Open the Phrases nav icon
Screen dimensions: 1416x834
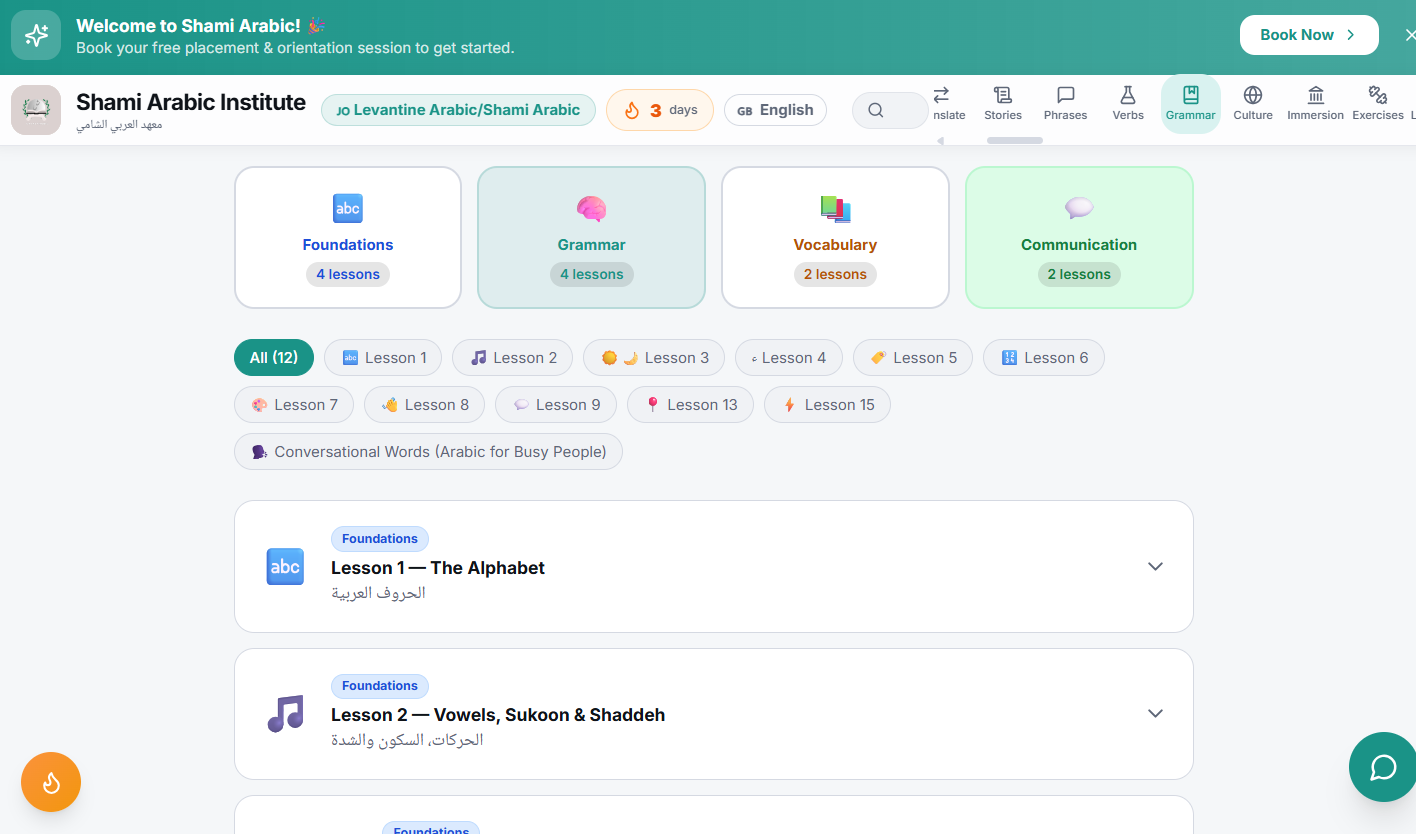pyautogui.click(x=1066, y=104)
